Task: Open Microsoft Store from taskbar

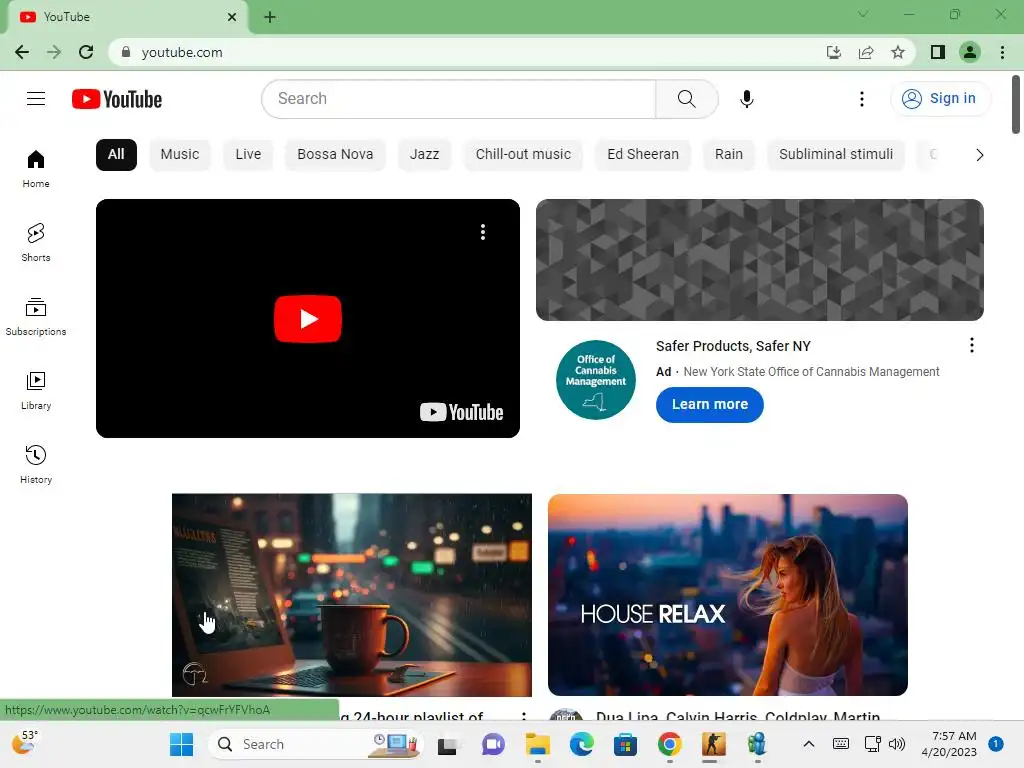Action: pos(625,744)
